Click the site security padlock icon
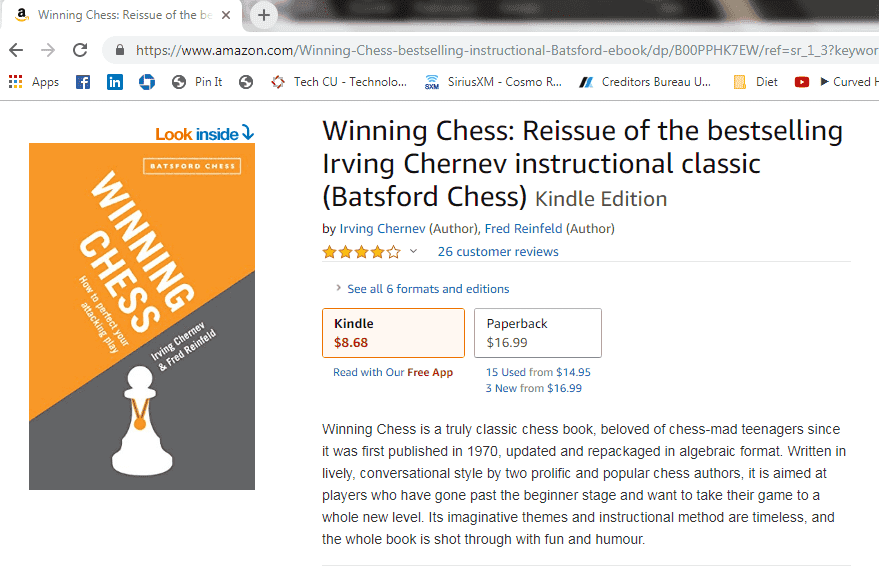The image size is (879, 568). click(x=120, y=50)
